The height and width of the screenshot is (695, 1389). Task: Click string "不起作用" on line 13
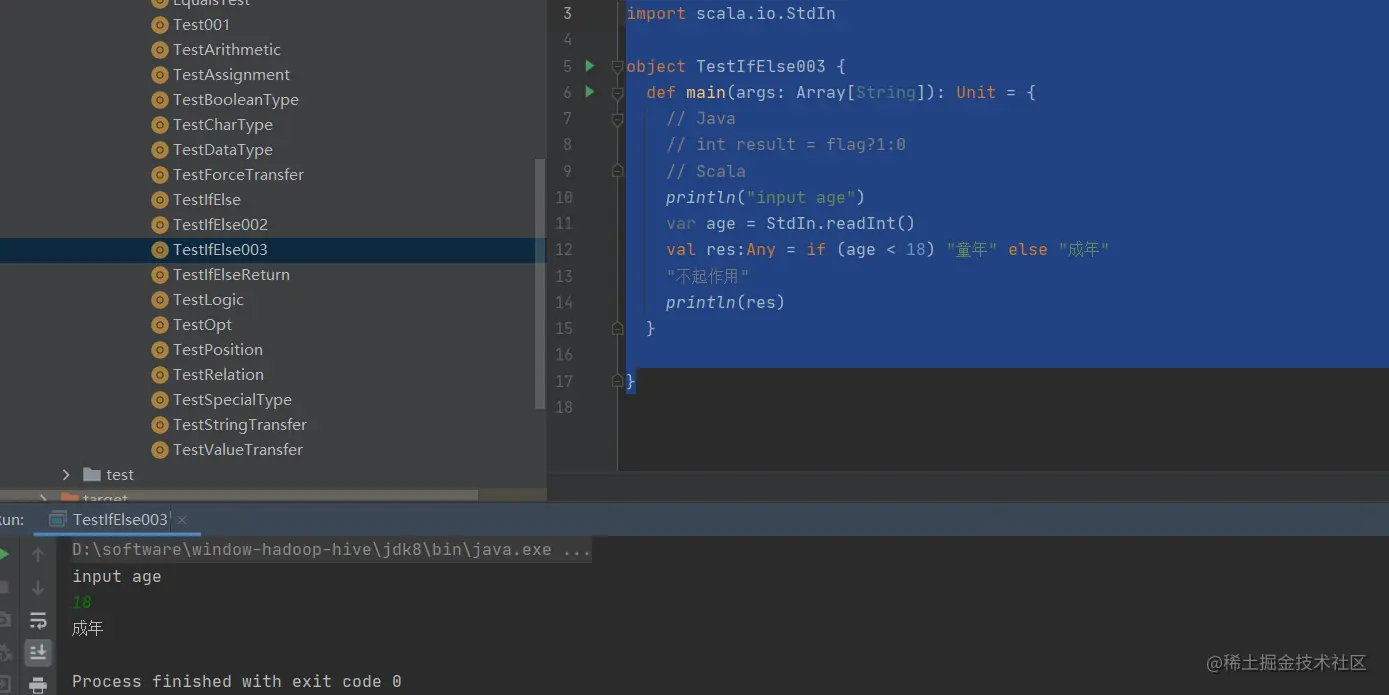click(708, 276)
